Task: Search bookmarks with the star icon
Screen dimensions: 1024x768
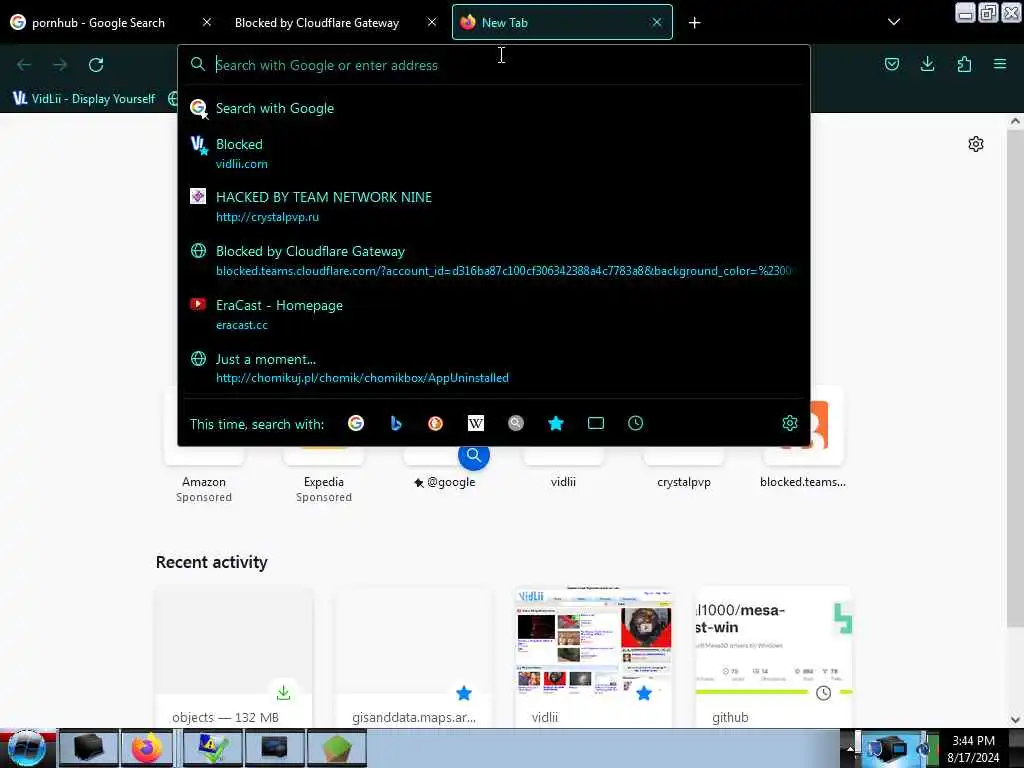Action: [x=556, y=423]
